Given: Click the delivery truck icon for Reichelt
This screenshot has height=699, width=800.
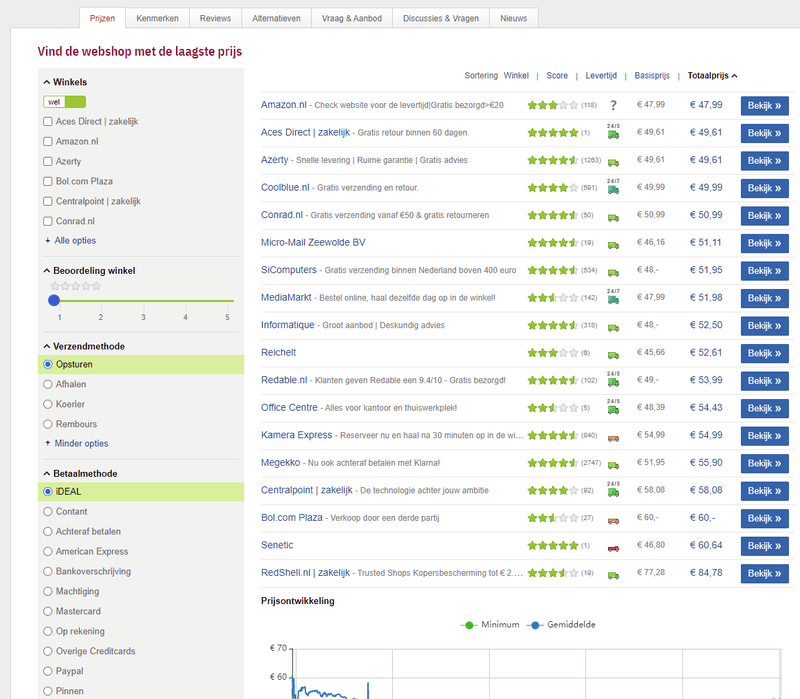Looking at the screenshot, I should (x=613, y=356).
